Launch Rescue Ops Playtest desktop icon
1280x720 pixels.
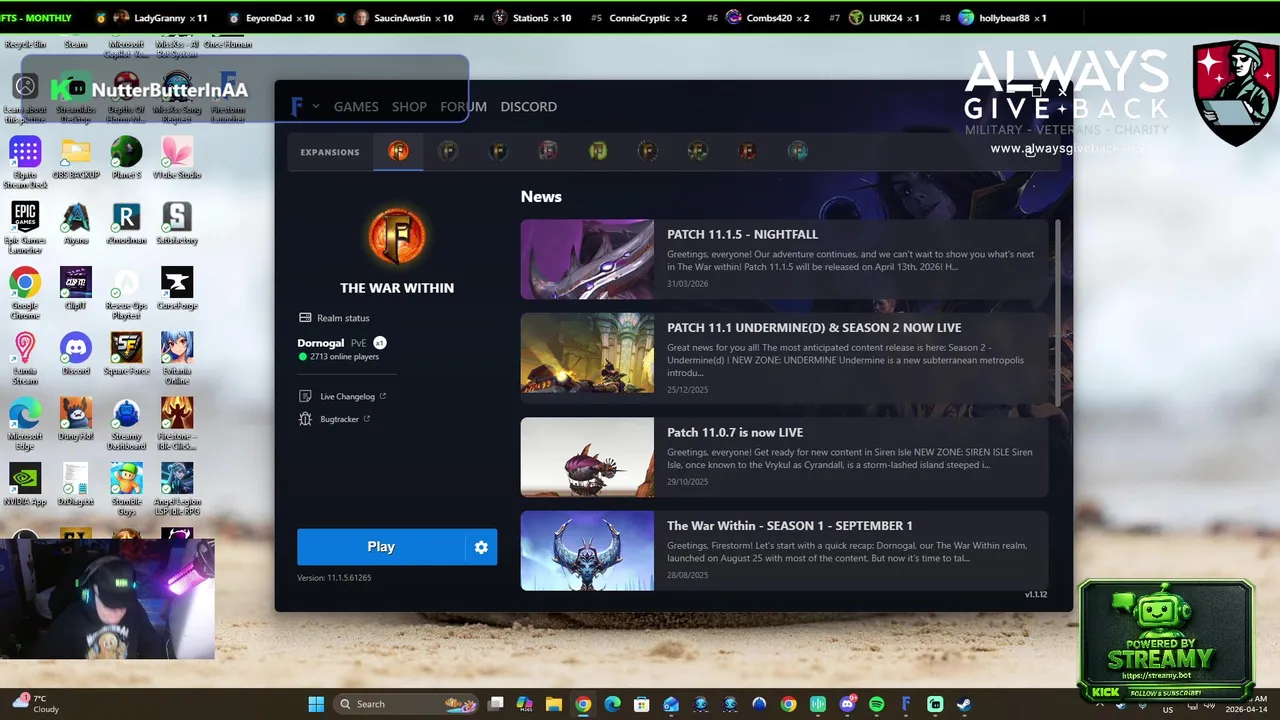[126, 293]
